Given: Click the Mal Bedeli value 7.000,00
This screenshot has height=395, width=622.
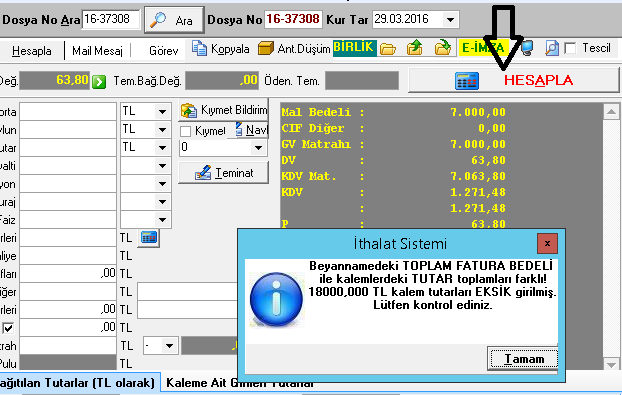Looking at the screenshot, I should pos(478,112).
